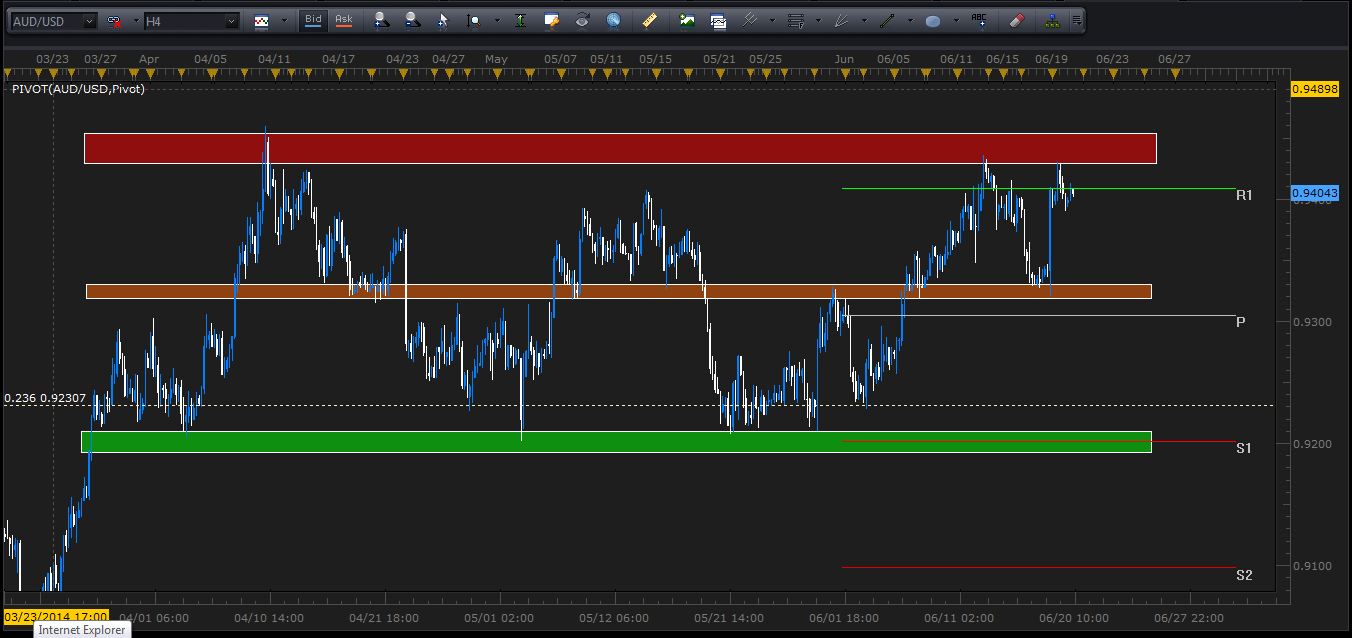Open the AUD/USD instrument dropdown
Viewport: 1352px width, 638px height.
pyautogui.click(x=88, y=20)
